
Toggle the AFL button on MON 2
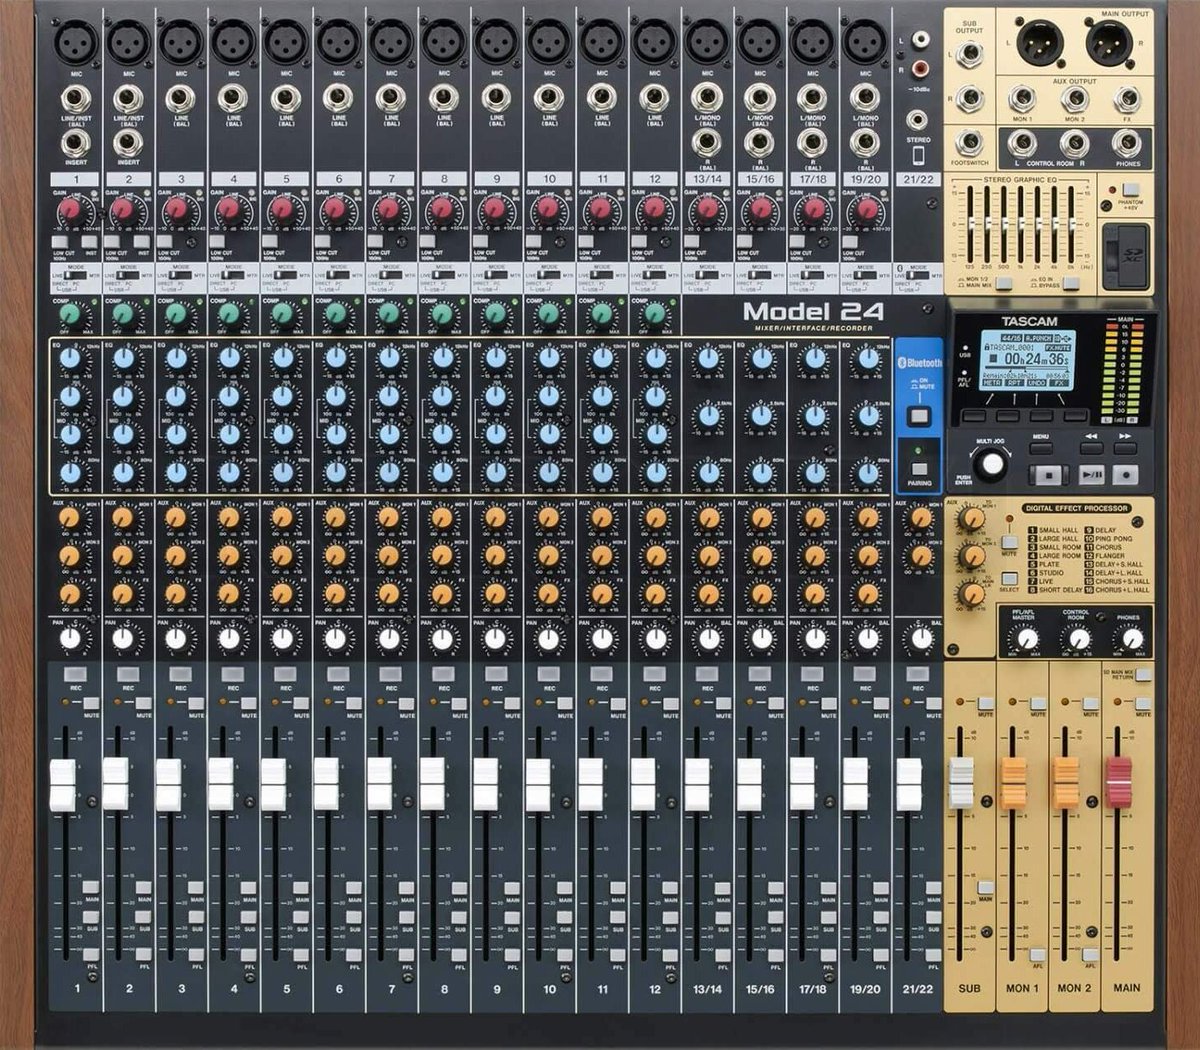[1091, 955]
